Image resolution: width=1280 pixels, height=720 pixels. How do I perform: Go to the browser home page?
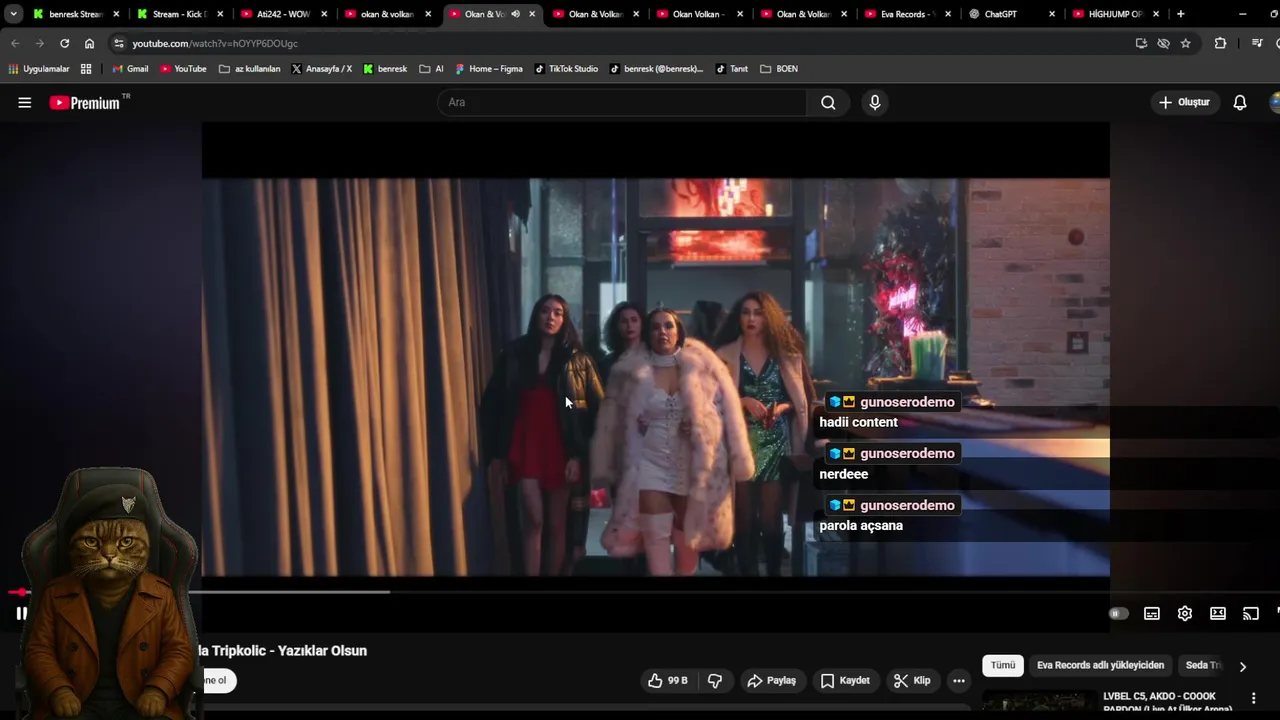coord(89,43)
